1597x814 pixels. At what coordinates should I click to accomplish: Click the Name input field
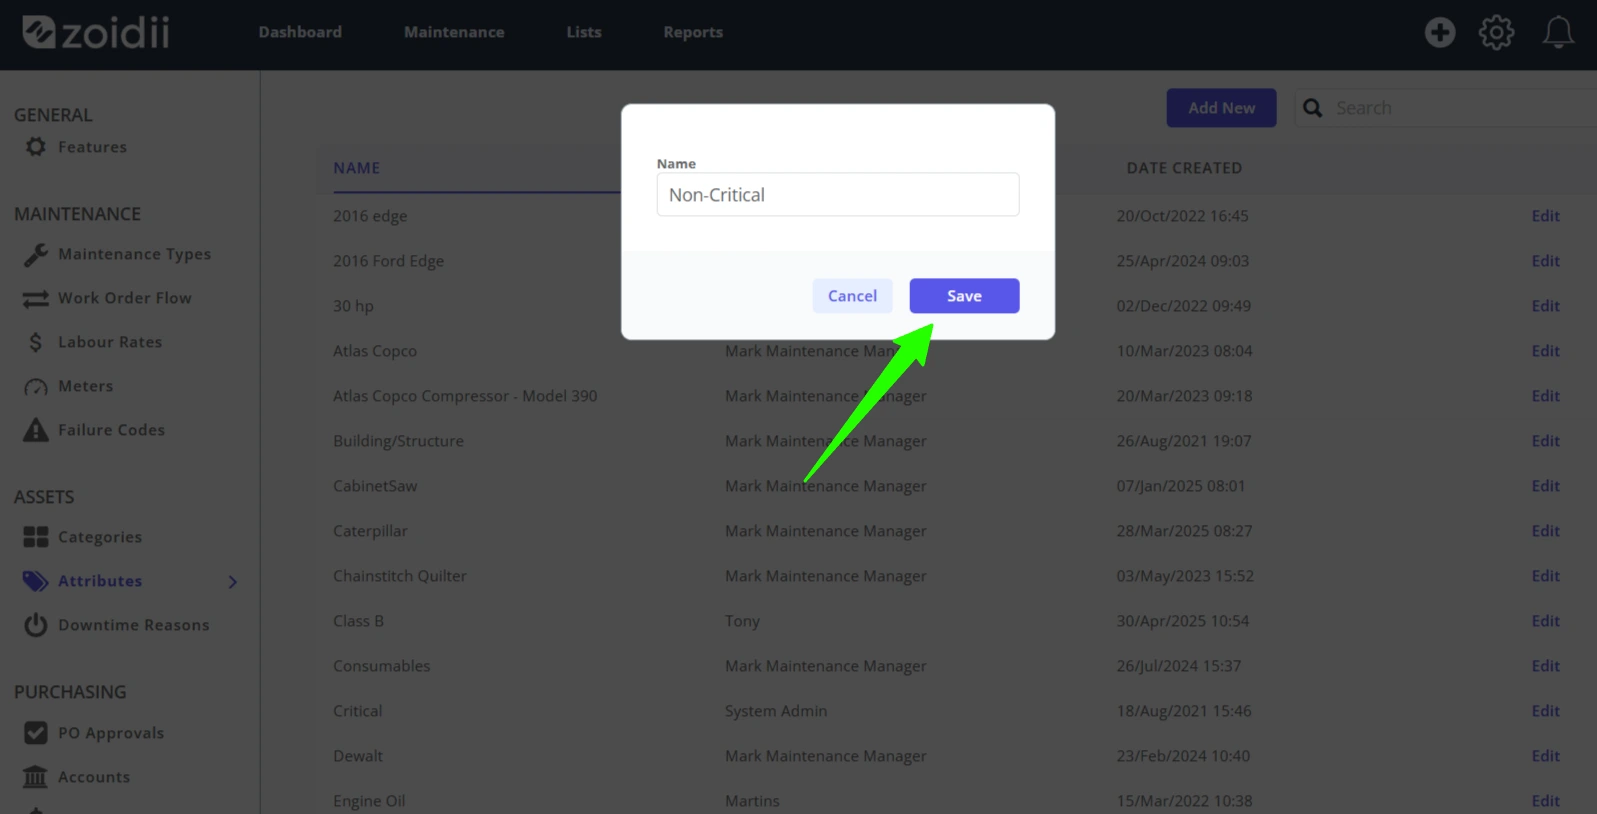tap(838, 195)
